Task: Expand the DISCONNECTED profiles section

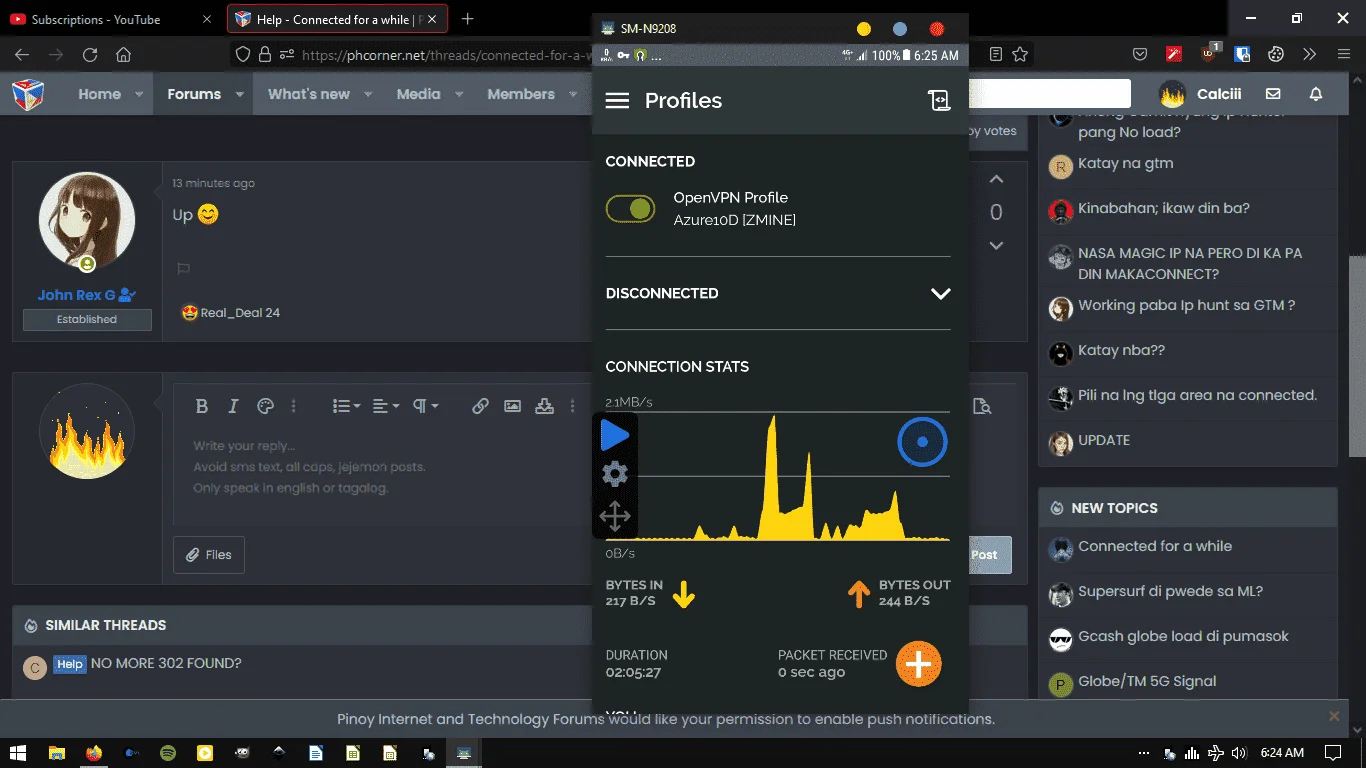Action: pyautogui.click(x=940, y=293)
